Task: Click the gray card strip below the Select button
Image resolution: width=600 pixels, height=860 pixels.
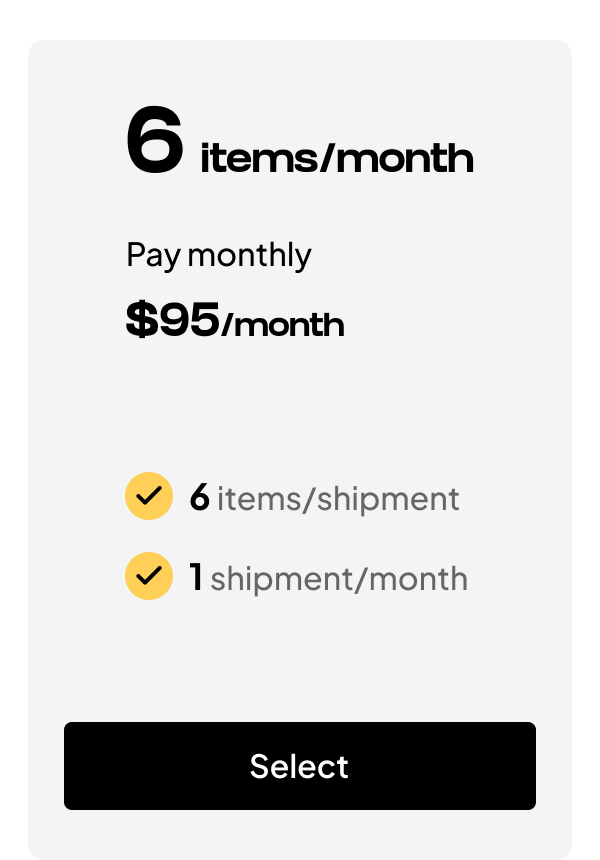Action: tap(300, 835)
